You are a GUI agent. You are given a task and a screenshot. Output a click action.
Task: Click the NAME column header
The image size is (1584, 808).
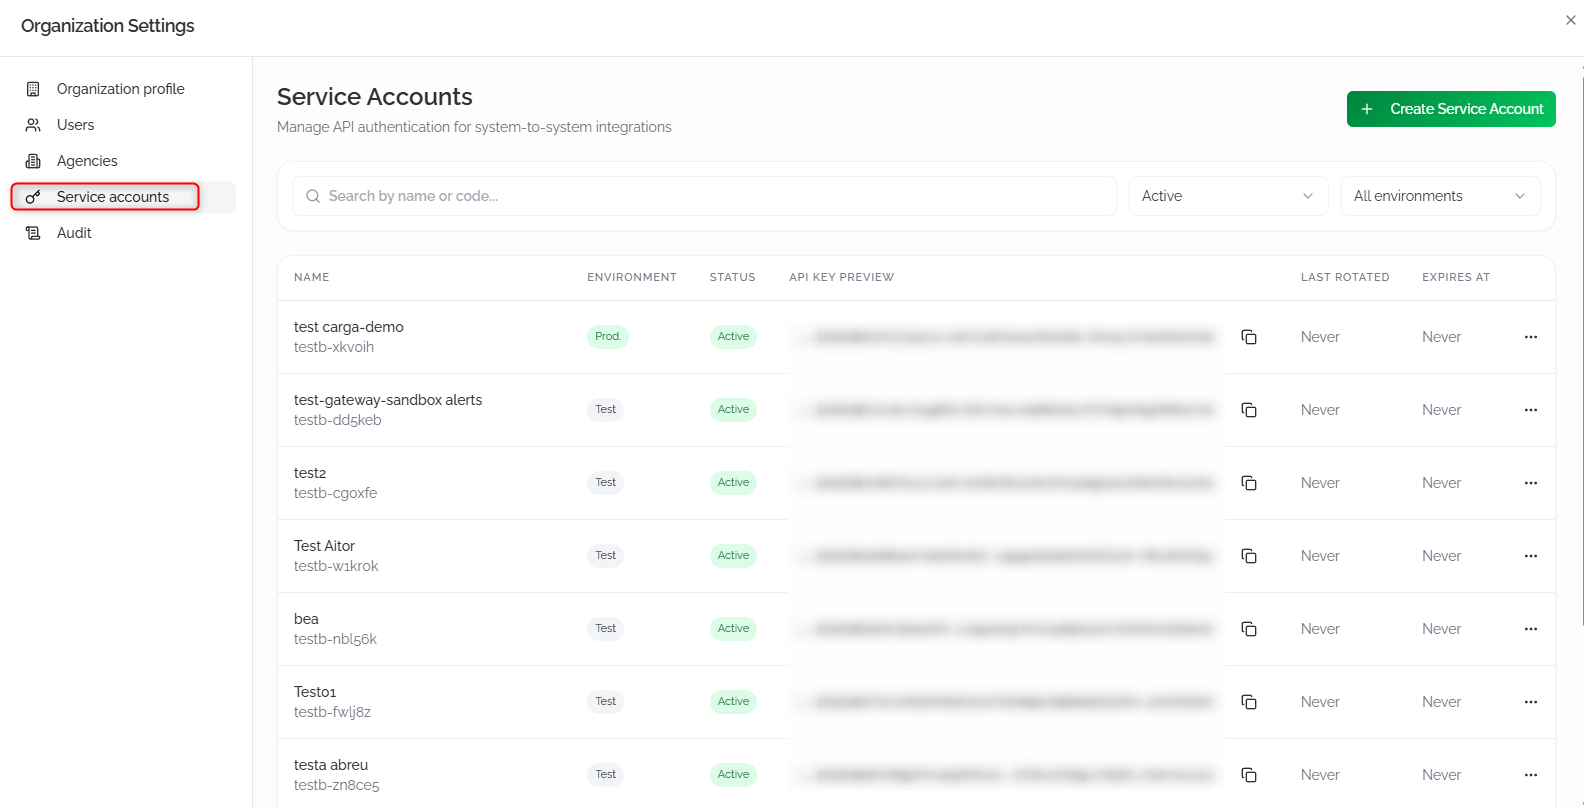pyautogui.click(x=312, y=277)
